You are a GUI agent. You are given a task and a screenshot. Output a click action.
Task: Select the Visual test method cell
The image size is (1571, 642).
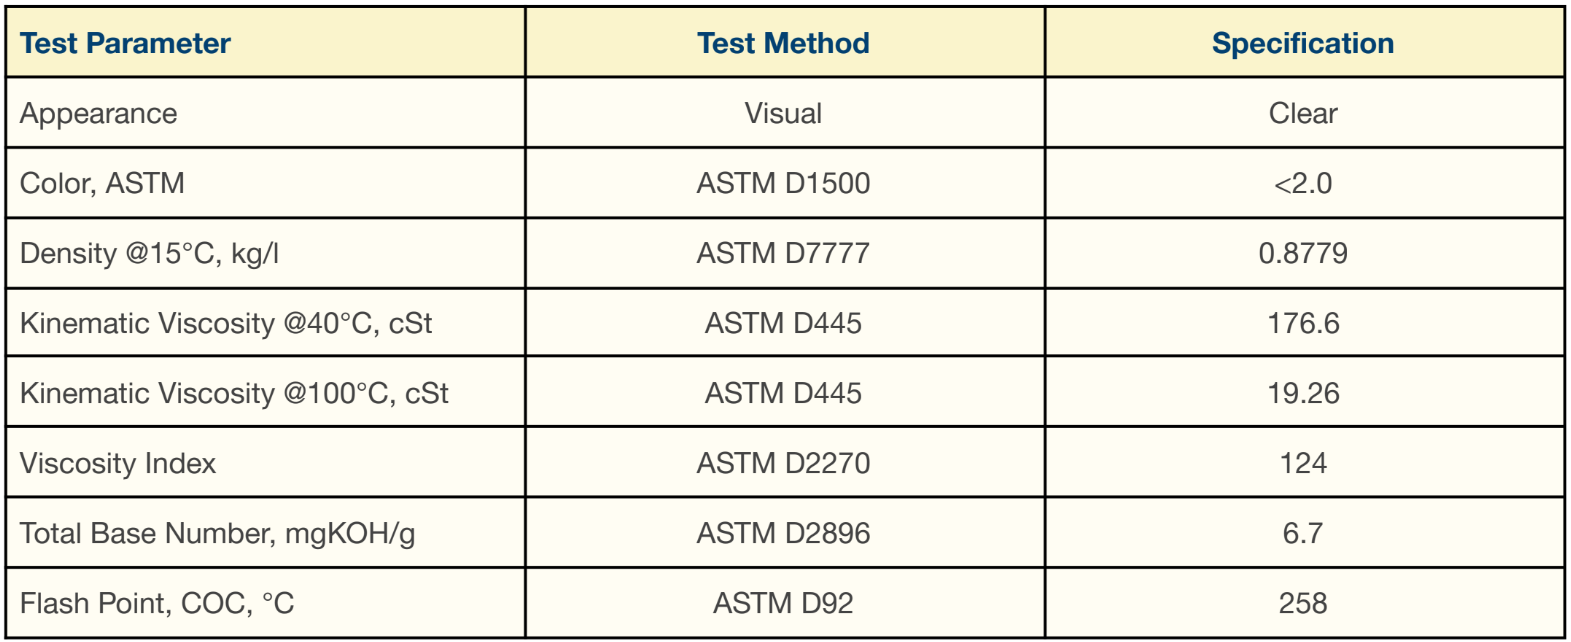(783, 113)
